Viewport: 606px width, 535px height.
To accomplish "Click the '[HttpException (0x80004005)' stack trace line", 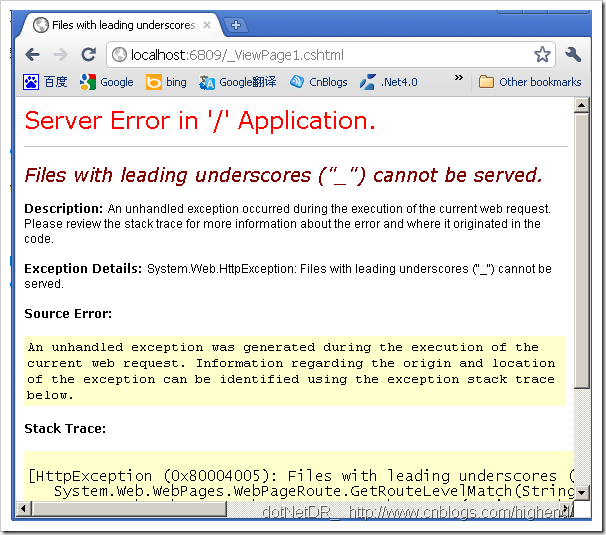I will [301, 475].
